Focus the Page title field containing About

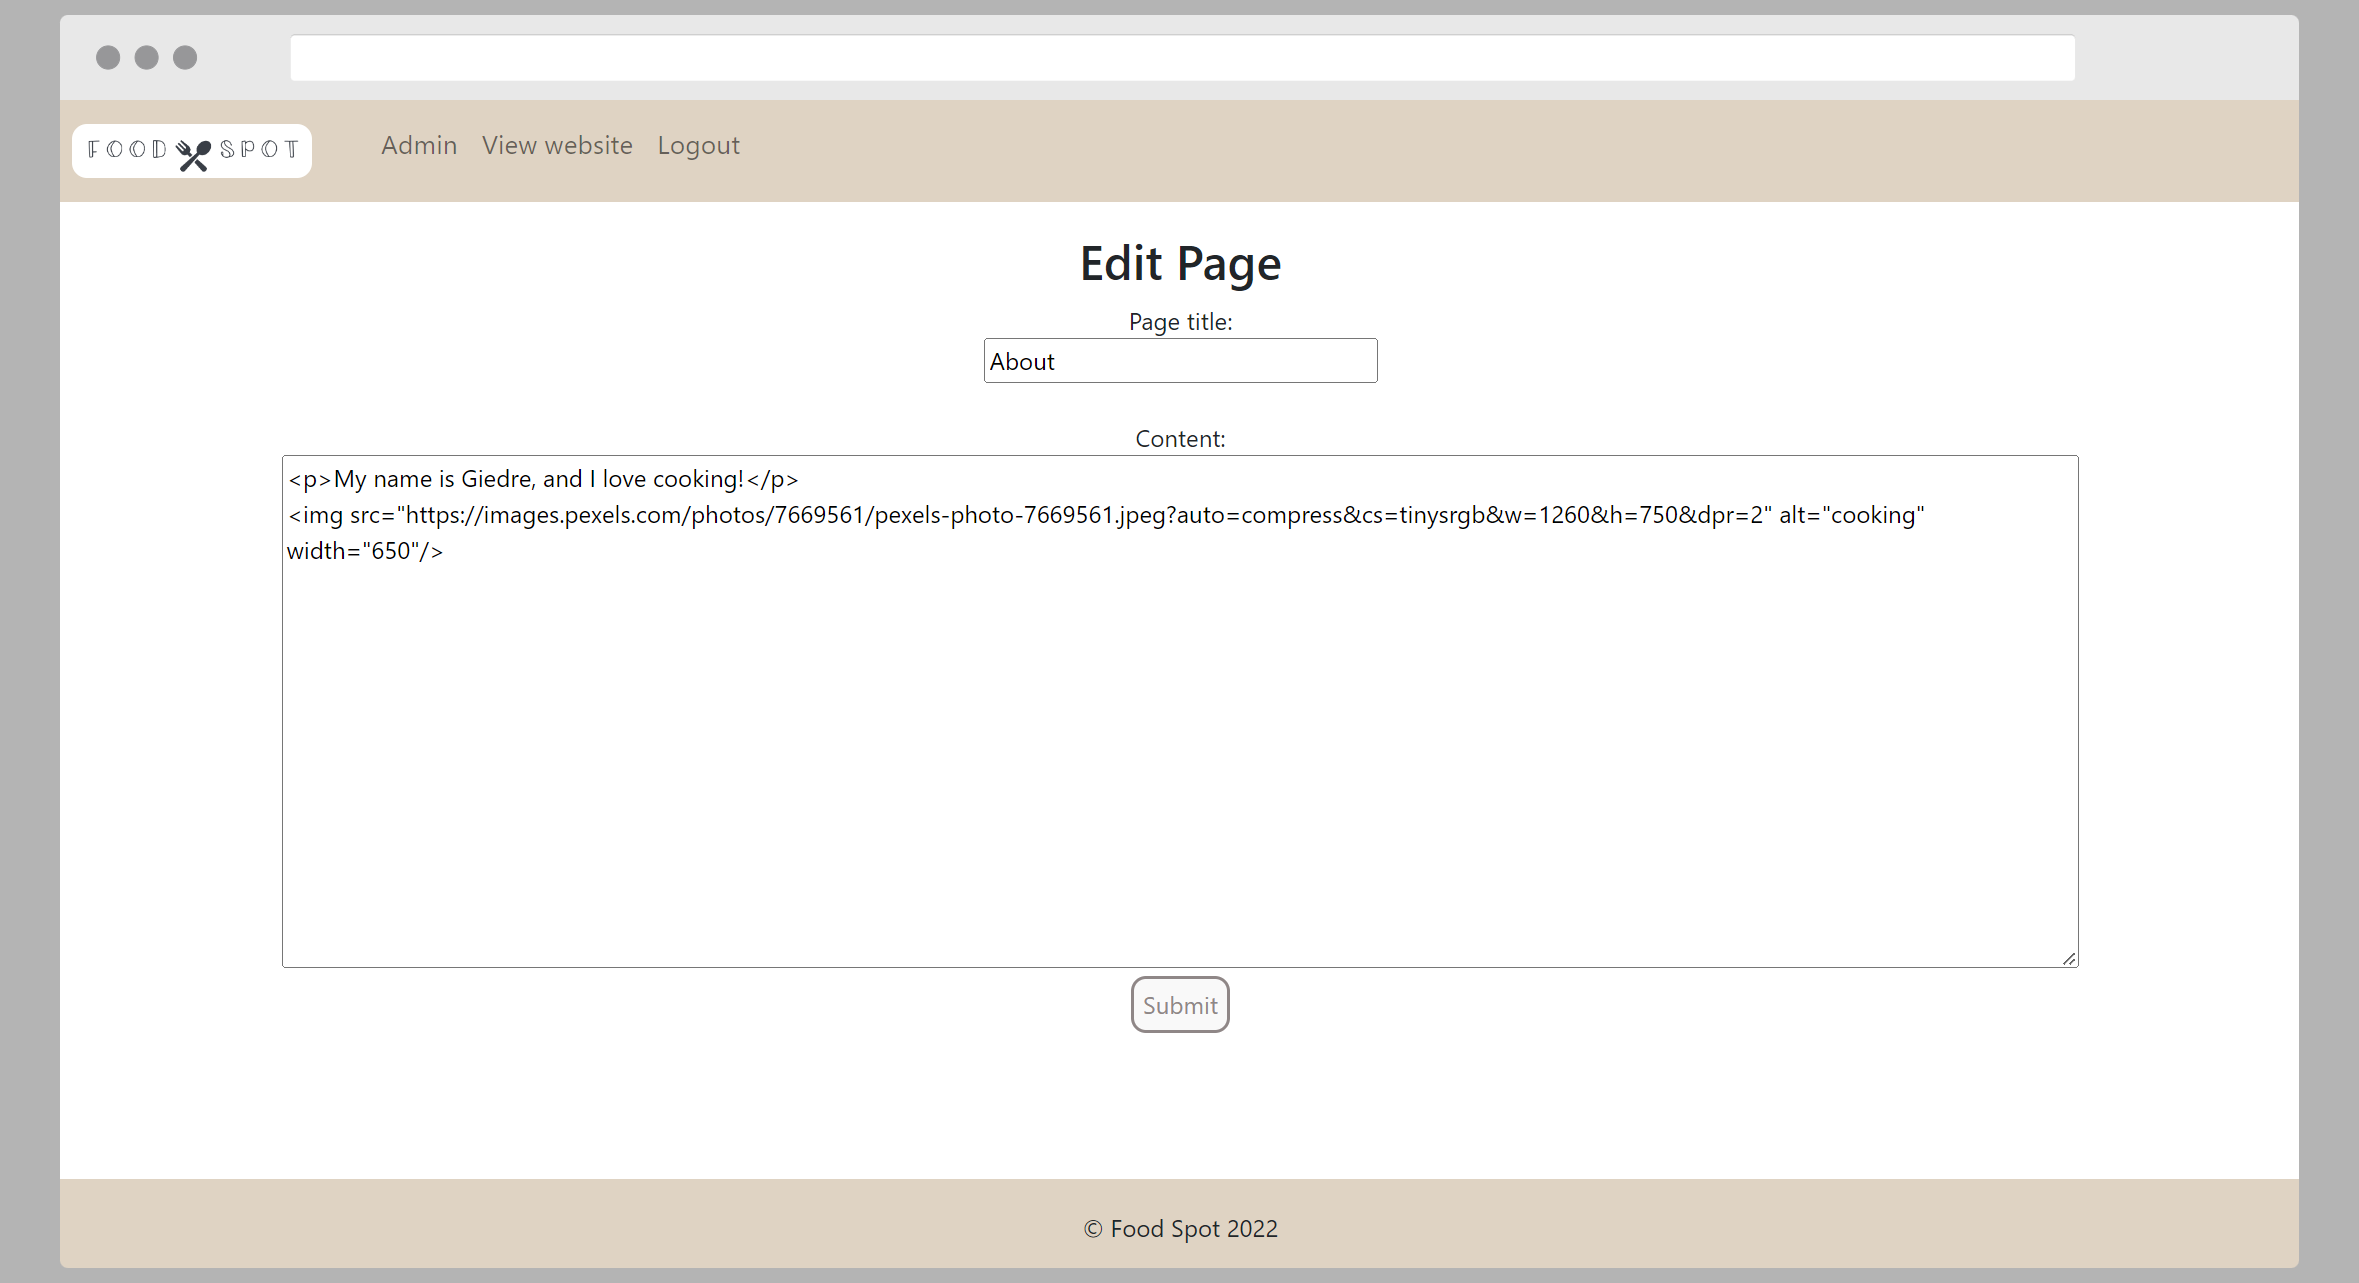1180,361
